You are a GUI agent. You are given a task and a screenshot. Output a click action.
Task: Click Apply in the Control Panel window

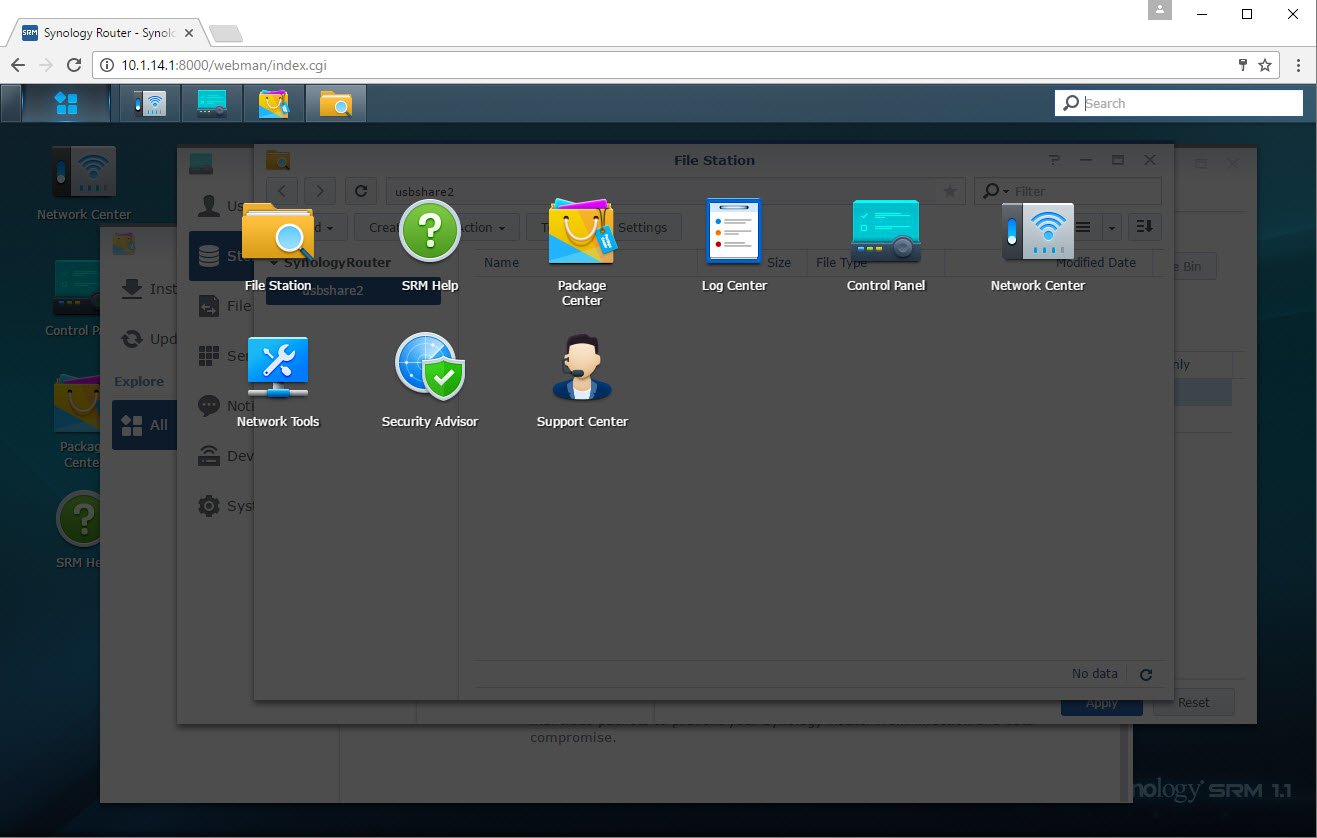pyautogui.click(x=1102, y=703)
